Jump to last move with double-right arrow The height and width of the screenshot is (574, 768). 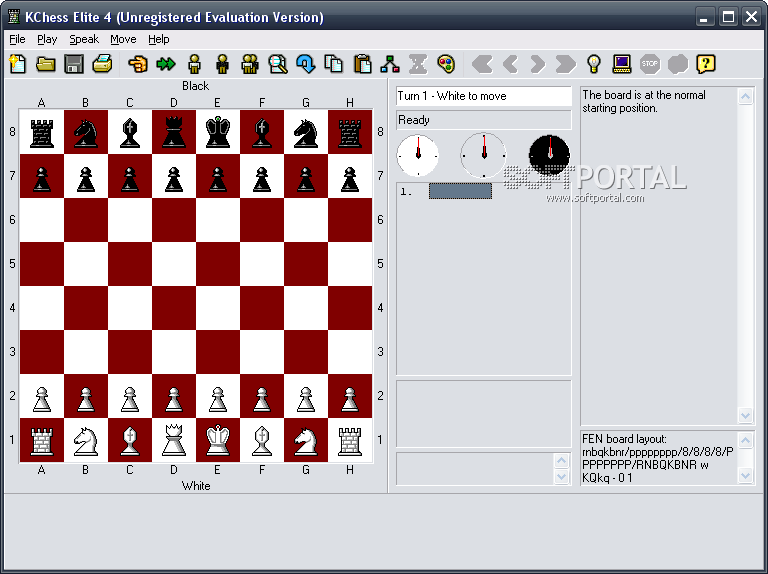click(566, 64)
